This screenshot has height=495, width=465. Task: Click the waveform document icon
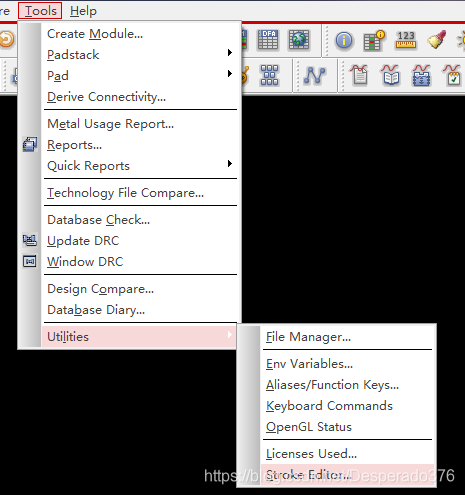pos(359,75)
